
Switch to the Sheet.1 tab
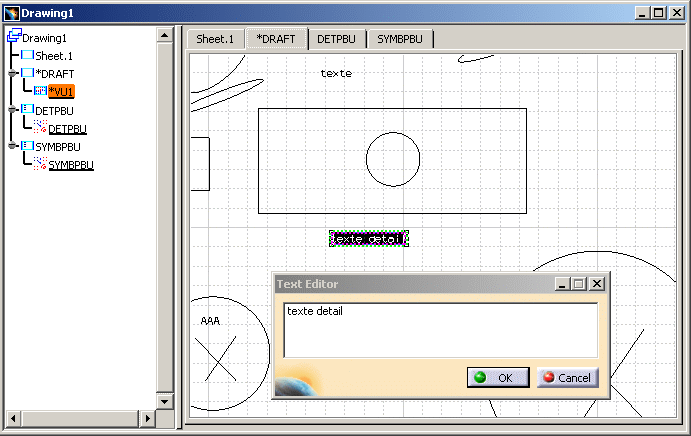[x=215, y=39]
